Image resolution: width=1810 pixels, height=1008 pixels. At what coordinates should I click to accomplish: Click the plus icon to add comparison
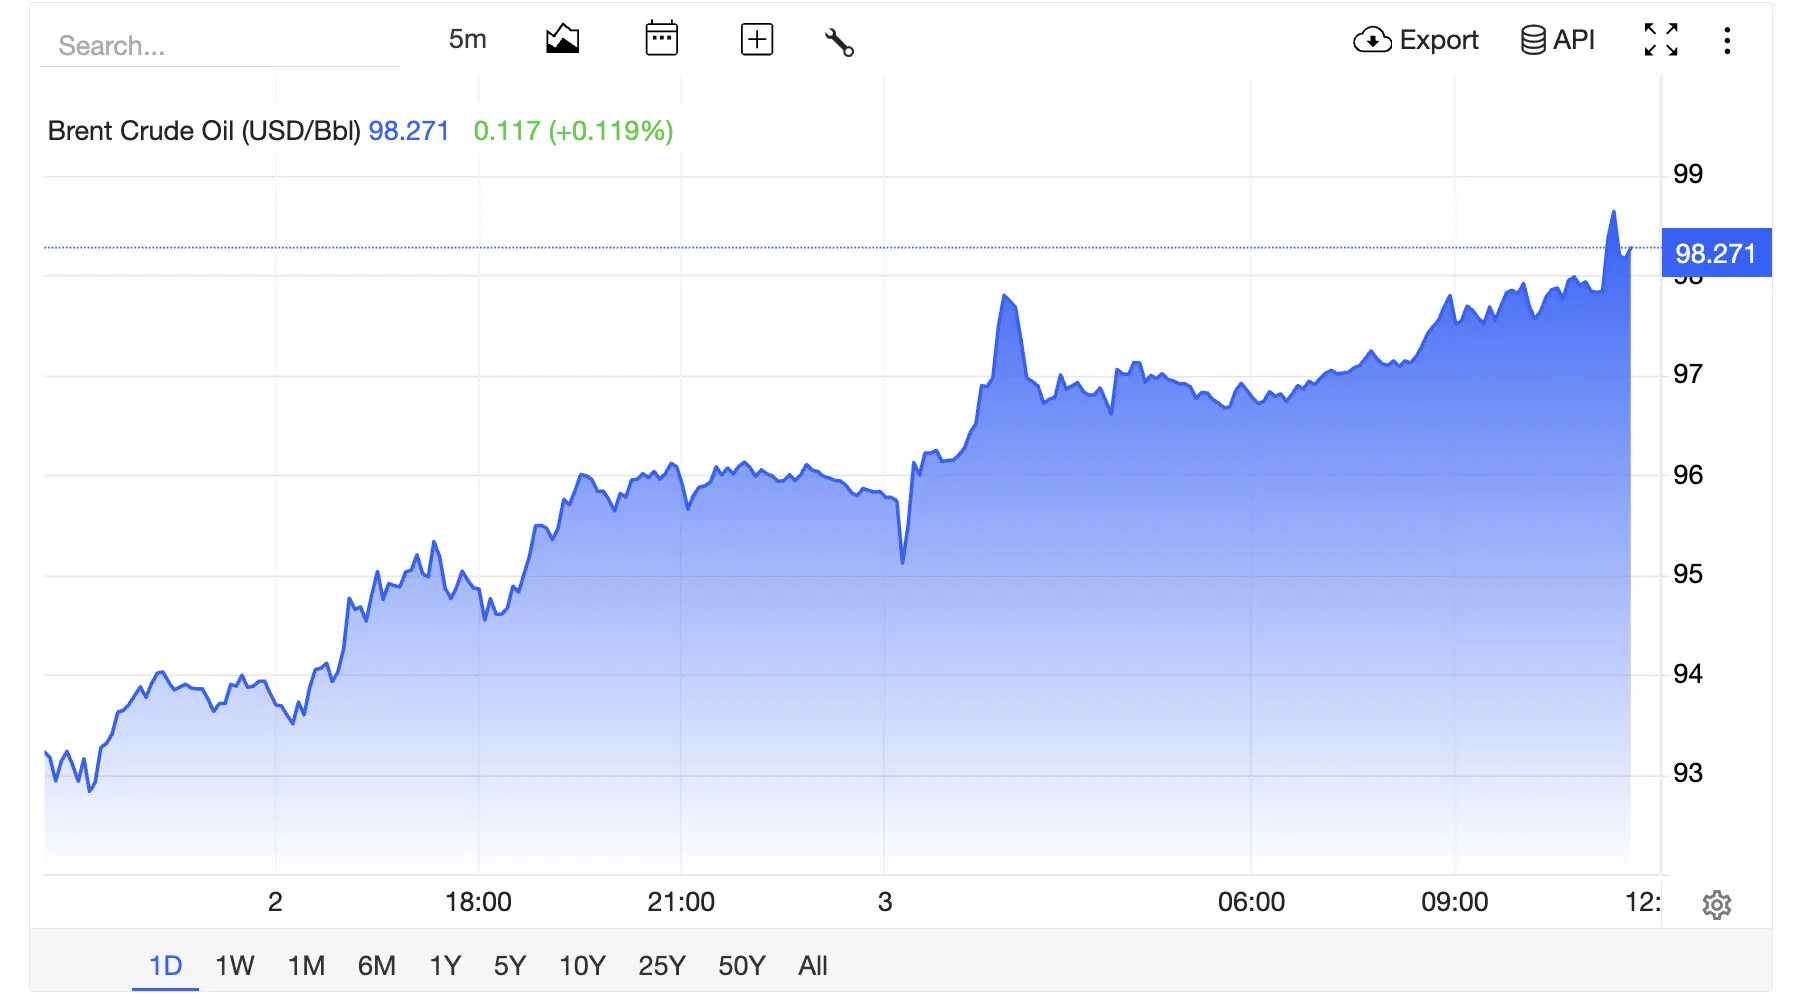(757, 40)
